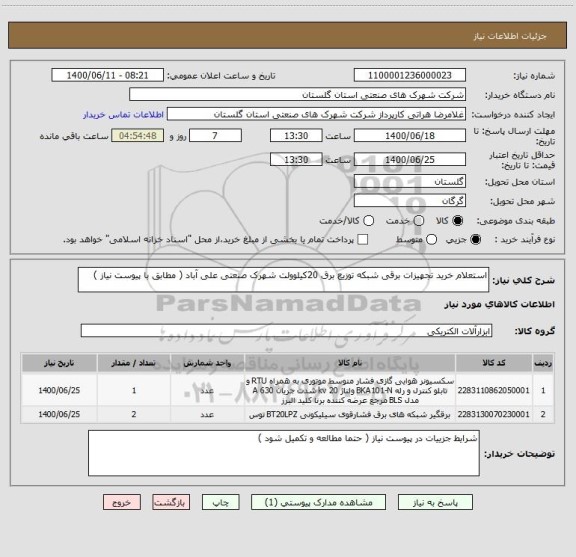Click product code 2283130070230001

(x=494, y=414)
